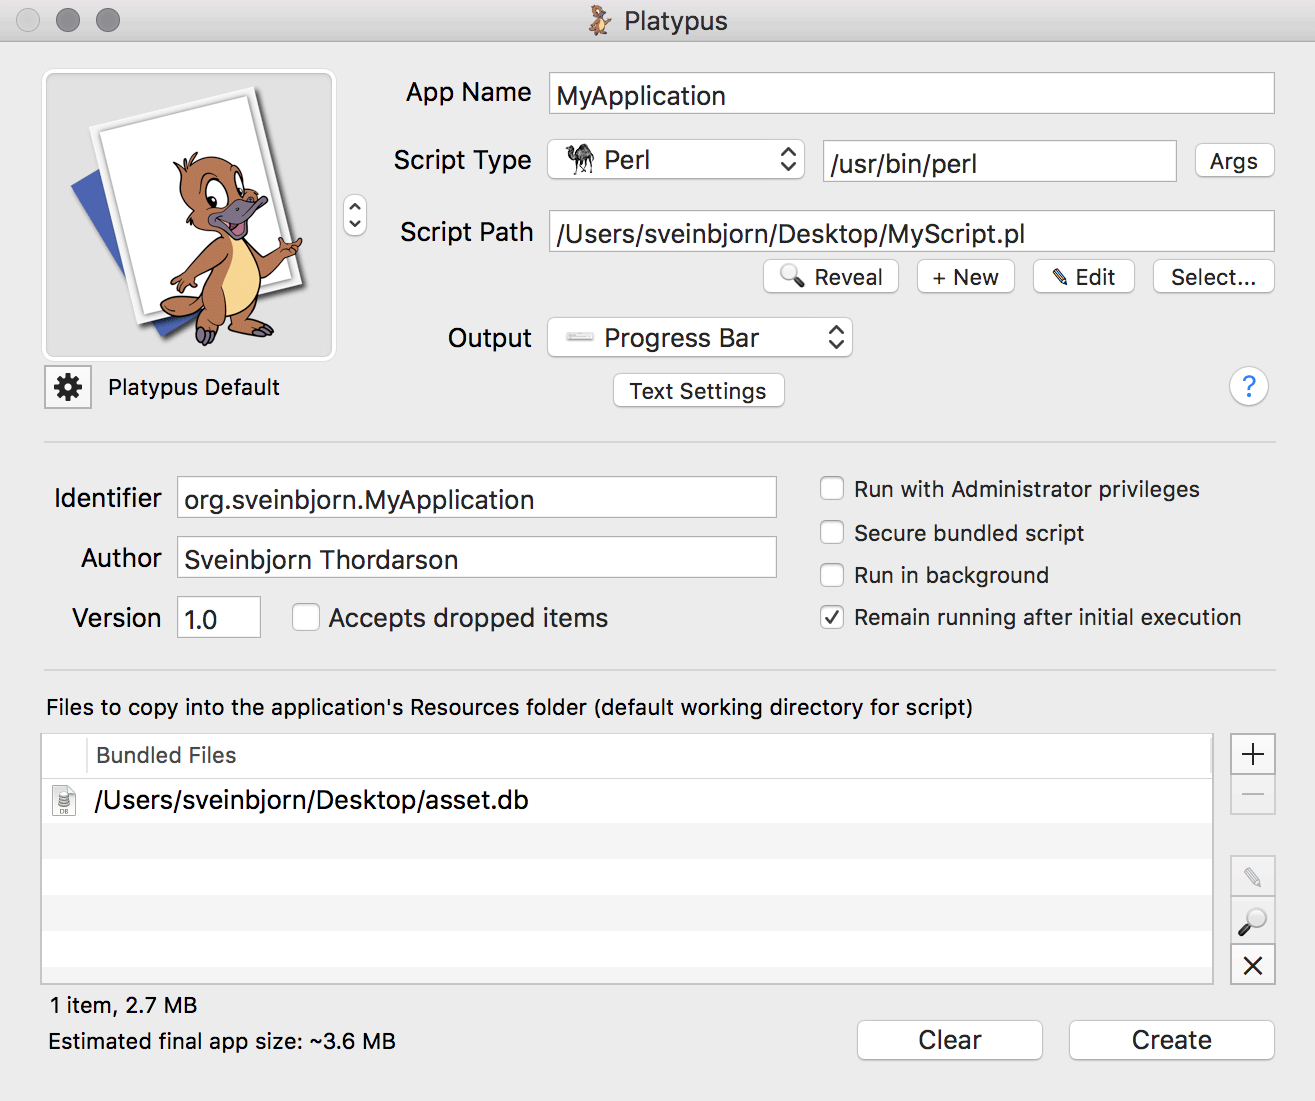Click the icon selector stepper arrows
Viewport: 1315px width, 1101px height.
[x=355, y=214]
